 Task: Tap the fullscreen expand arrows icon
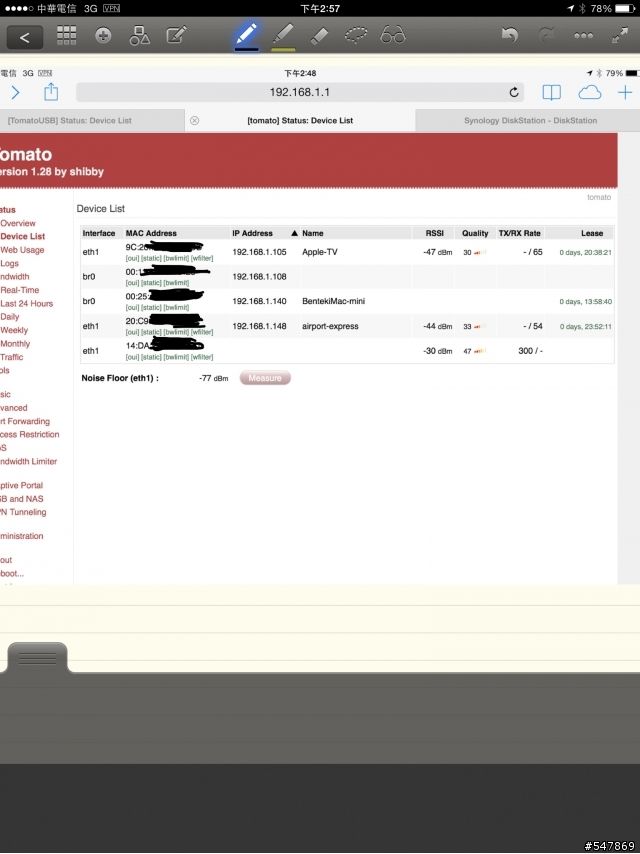pos(620,35)
